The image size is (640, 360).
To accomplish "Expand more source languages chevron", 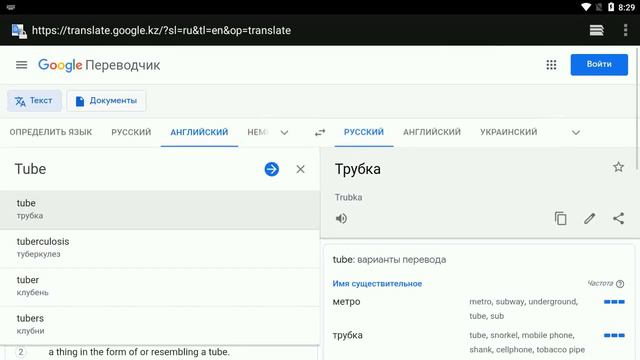I will (x=284, y=133).
